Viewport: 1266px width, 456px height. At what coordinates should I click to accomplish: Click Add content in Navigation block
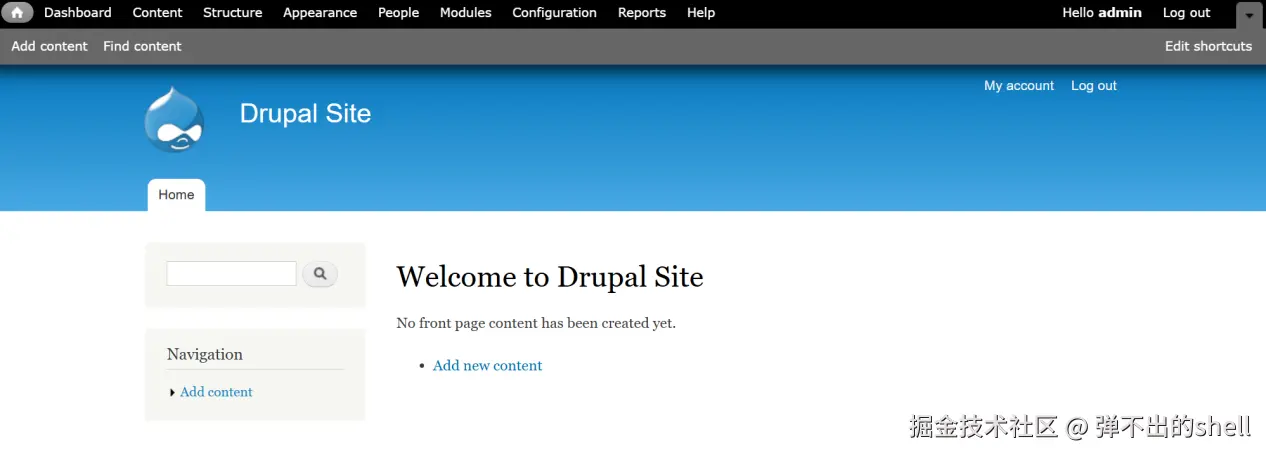tap(216, 392)
